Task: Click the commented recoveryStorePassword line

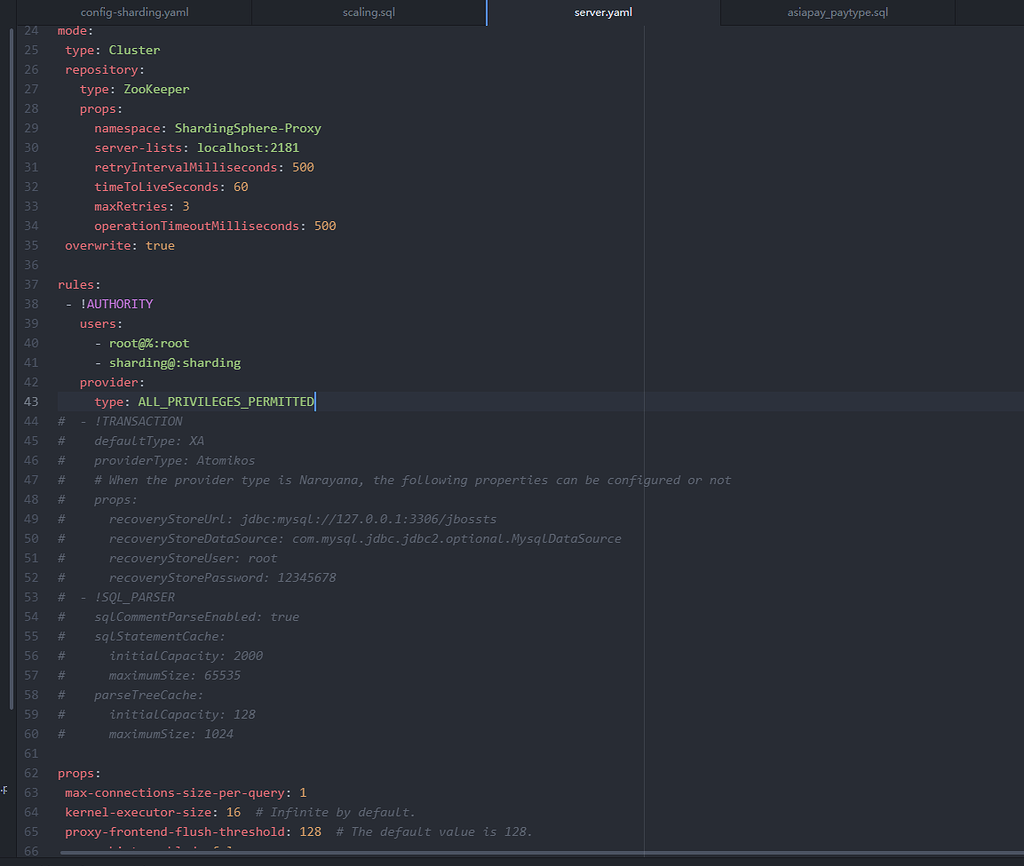Action: click(222, 578)
